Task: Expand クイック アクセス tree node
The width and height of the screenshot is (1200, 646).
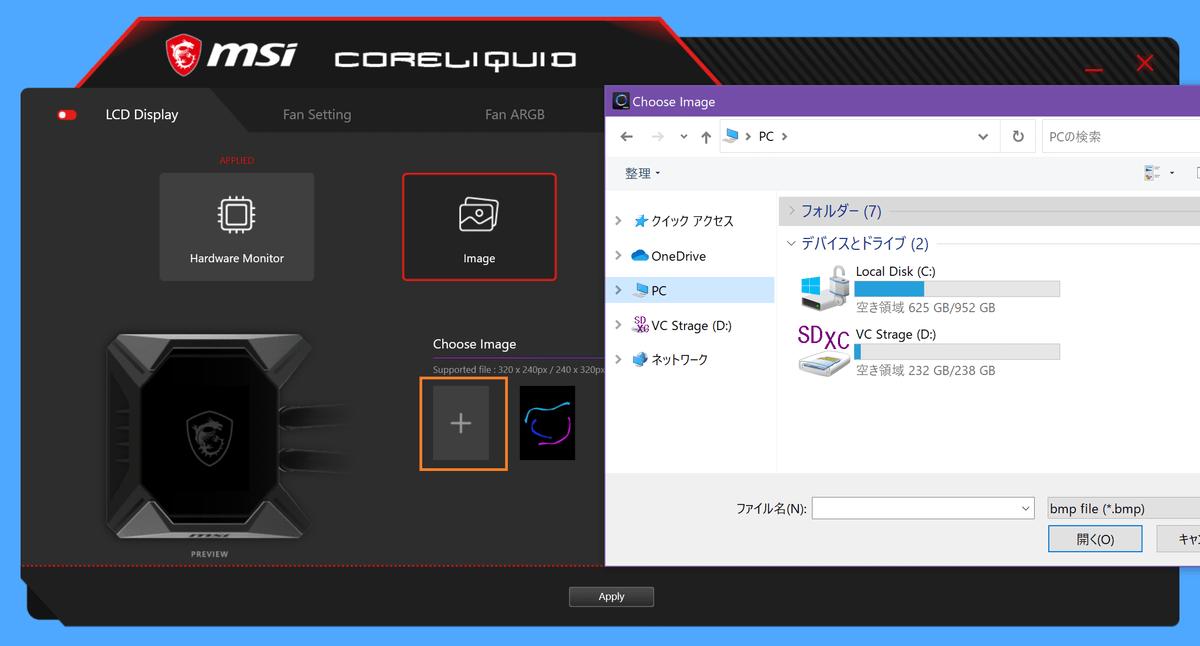Action: pos(619,221)
